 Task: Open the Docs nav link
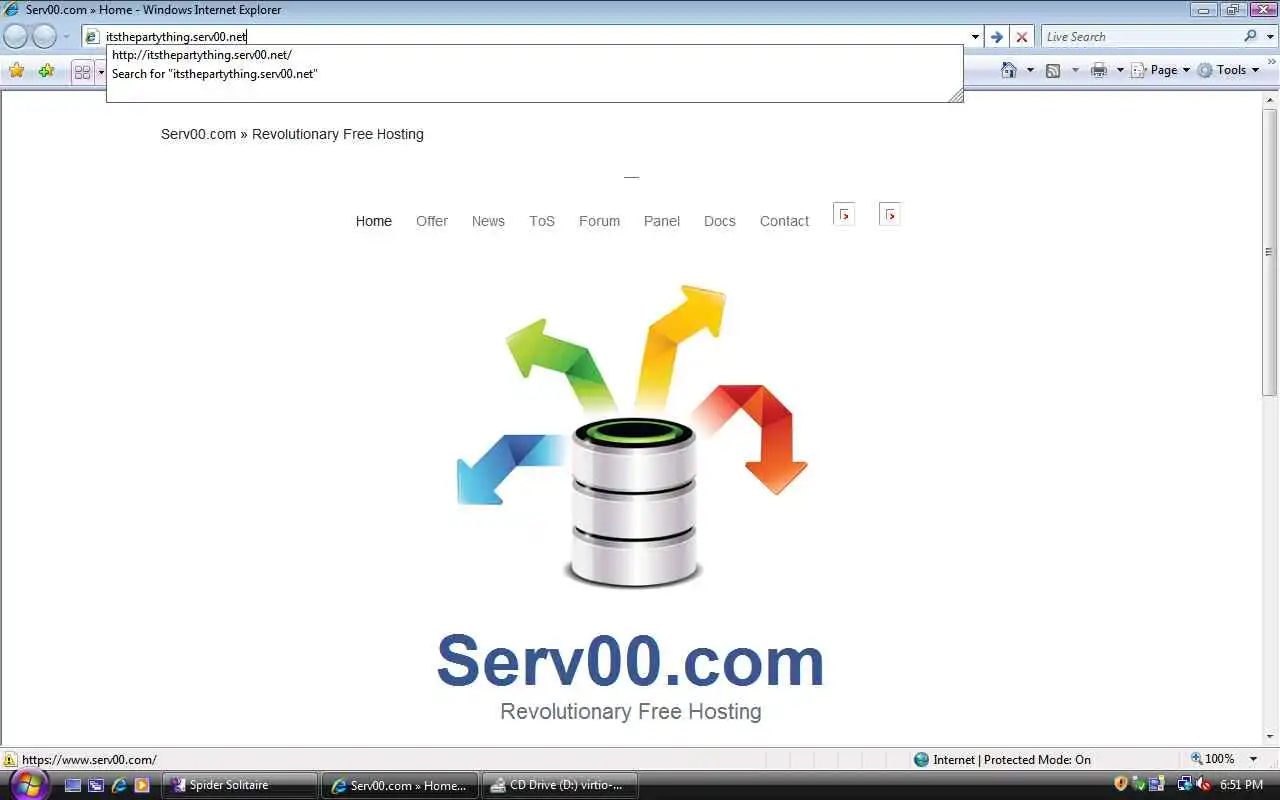[x=720, y=221]
